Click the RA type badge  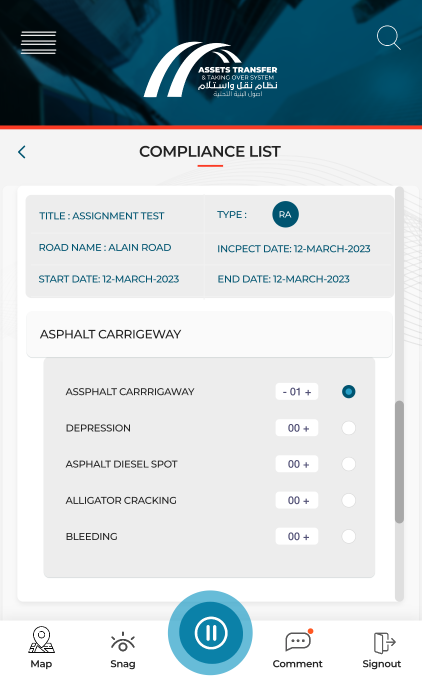(x=285, y=214)
